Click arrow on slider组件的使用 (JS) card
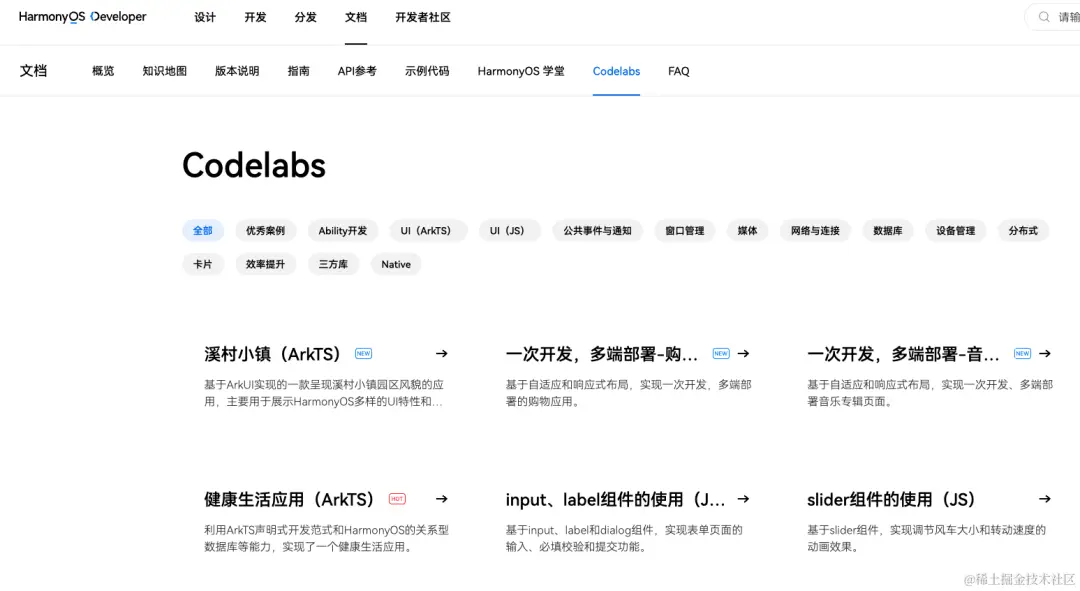Screen dimensions: 1080x591 1045,499
